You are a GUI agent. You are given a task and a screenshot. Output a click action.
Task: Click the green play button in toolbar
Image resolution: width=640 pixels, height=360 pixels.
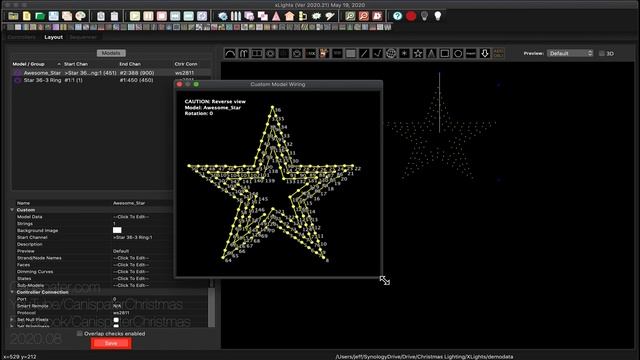(x=135, y=16)
